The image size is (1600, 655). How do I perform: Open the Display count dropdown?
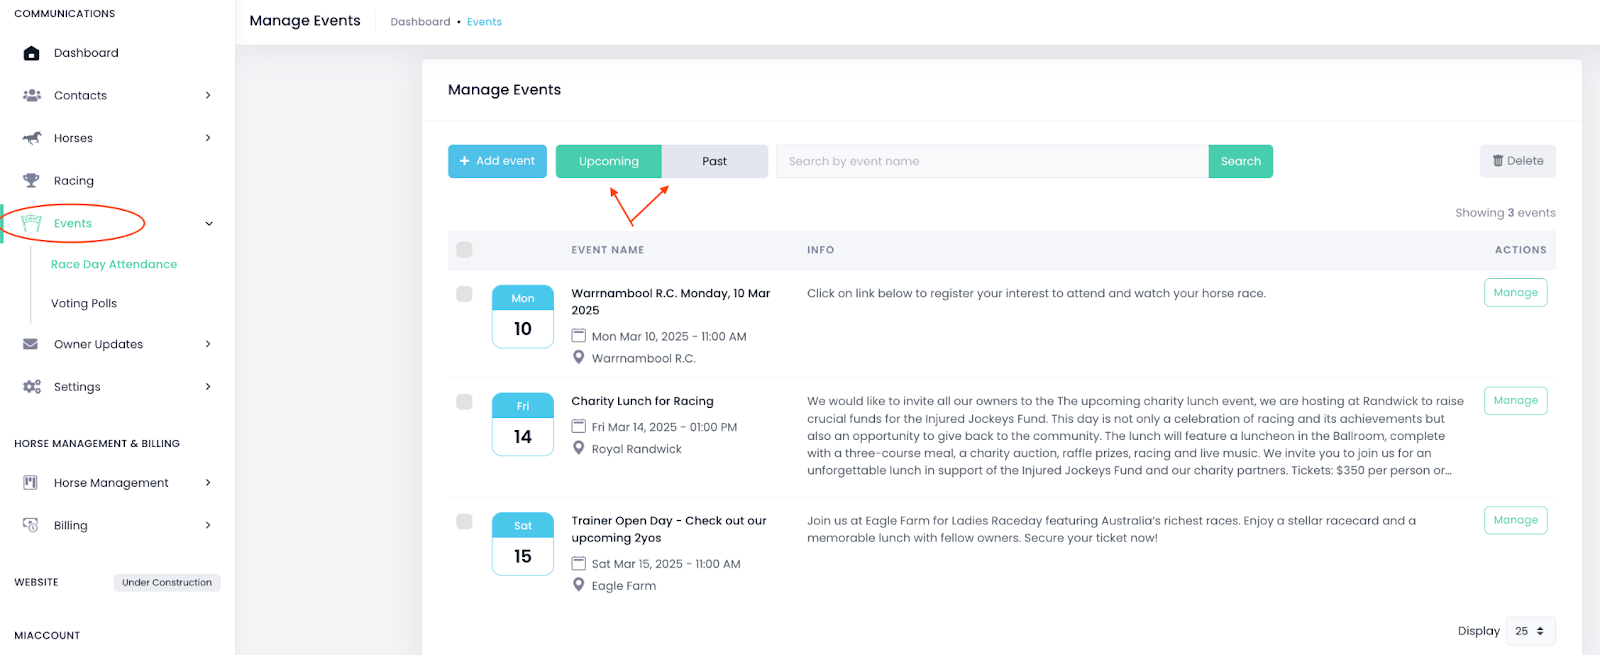tap(1529, 631)
